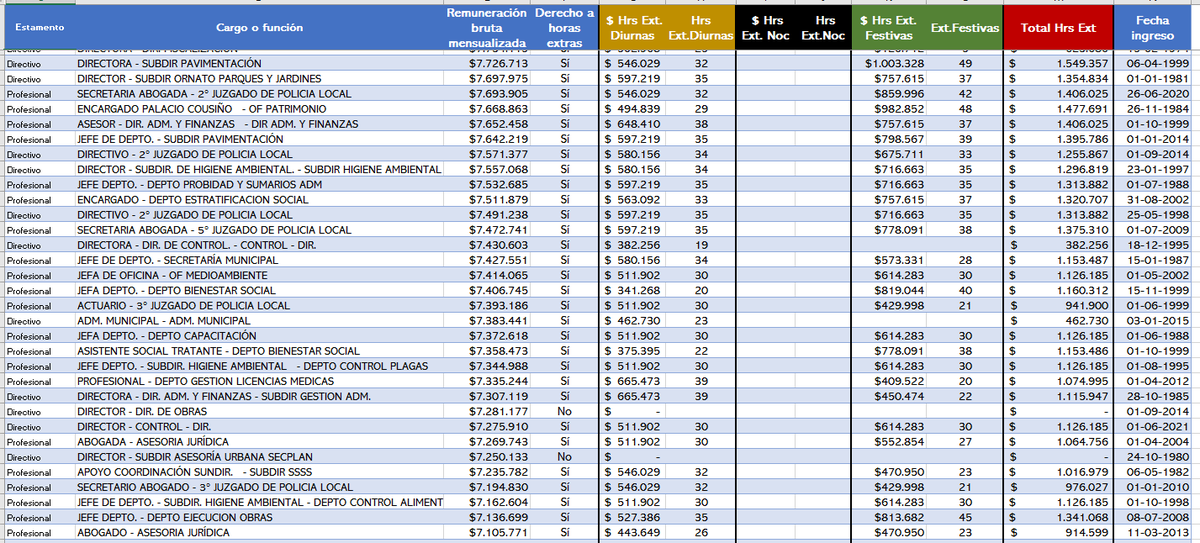
Task: Select the green '$ Hrs Ext. Festivas' header
Action: click(x=888, y=27)
